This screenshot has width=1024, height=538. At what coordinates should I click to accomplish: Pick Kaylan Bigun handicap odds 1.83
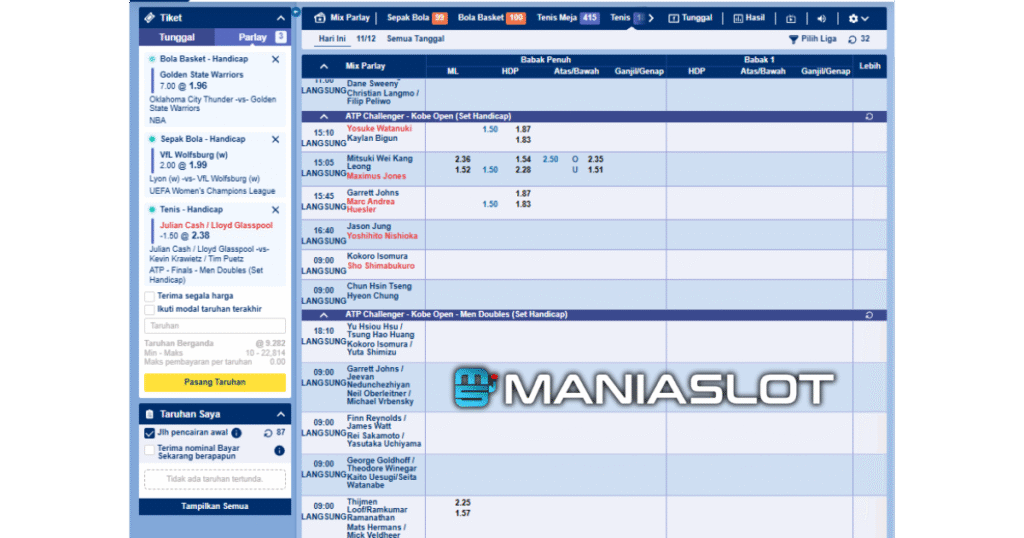pos(522,140)
